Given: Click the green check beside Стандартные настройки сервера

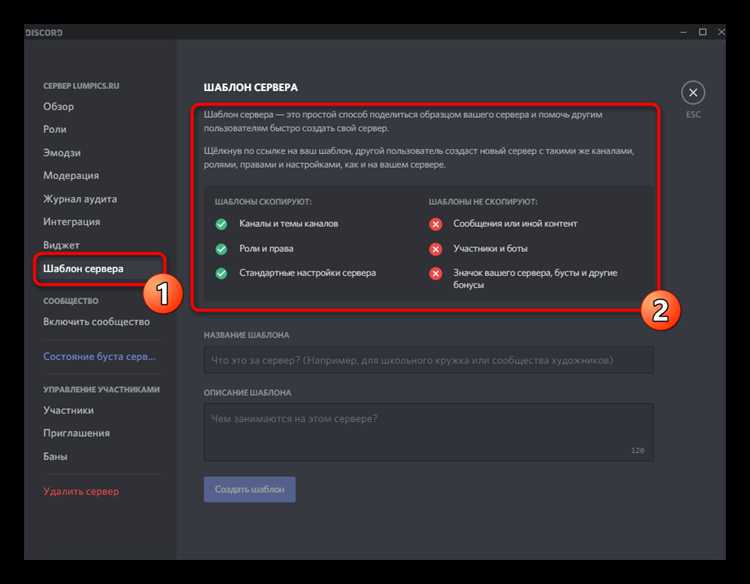Looking at the screenshot, I should [221, 273].
